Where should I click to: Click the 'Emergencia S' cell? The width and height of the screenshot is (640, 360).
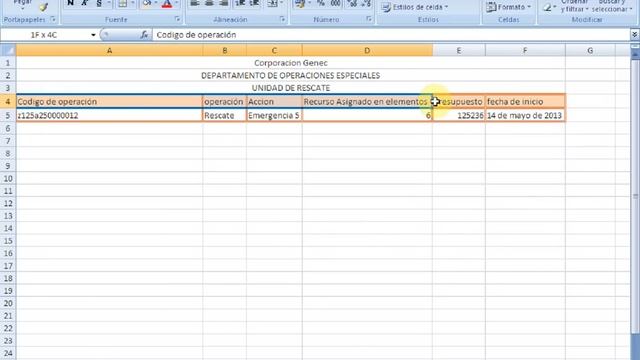coord(274,116)
